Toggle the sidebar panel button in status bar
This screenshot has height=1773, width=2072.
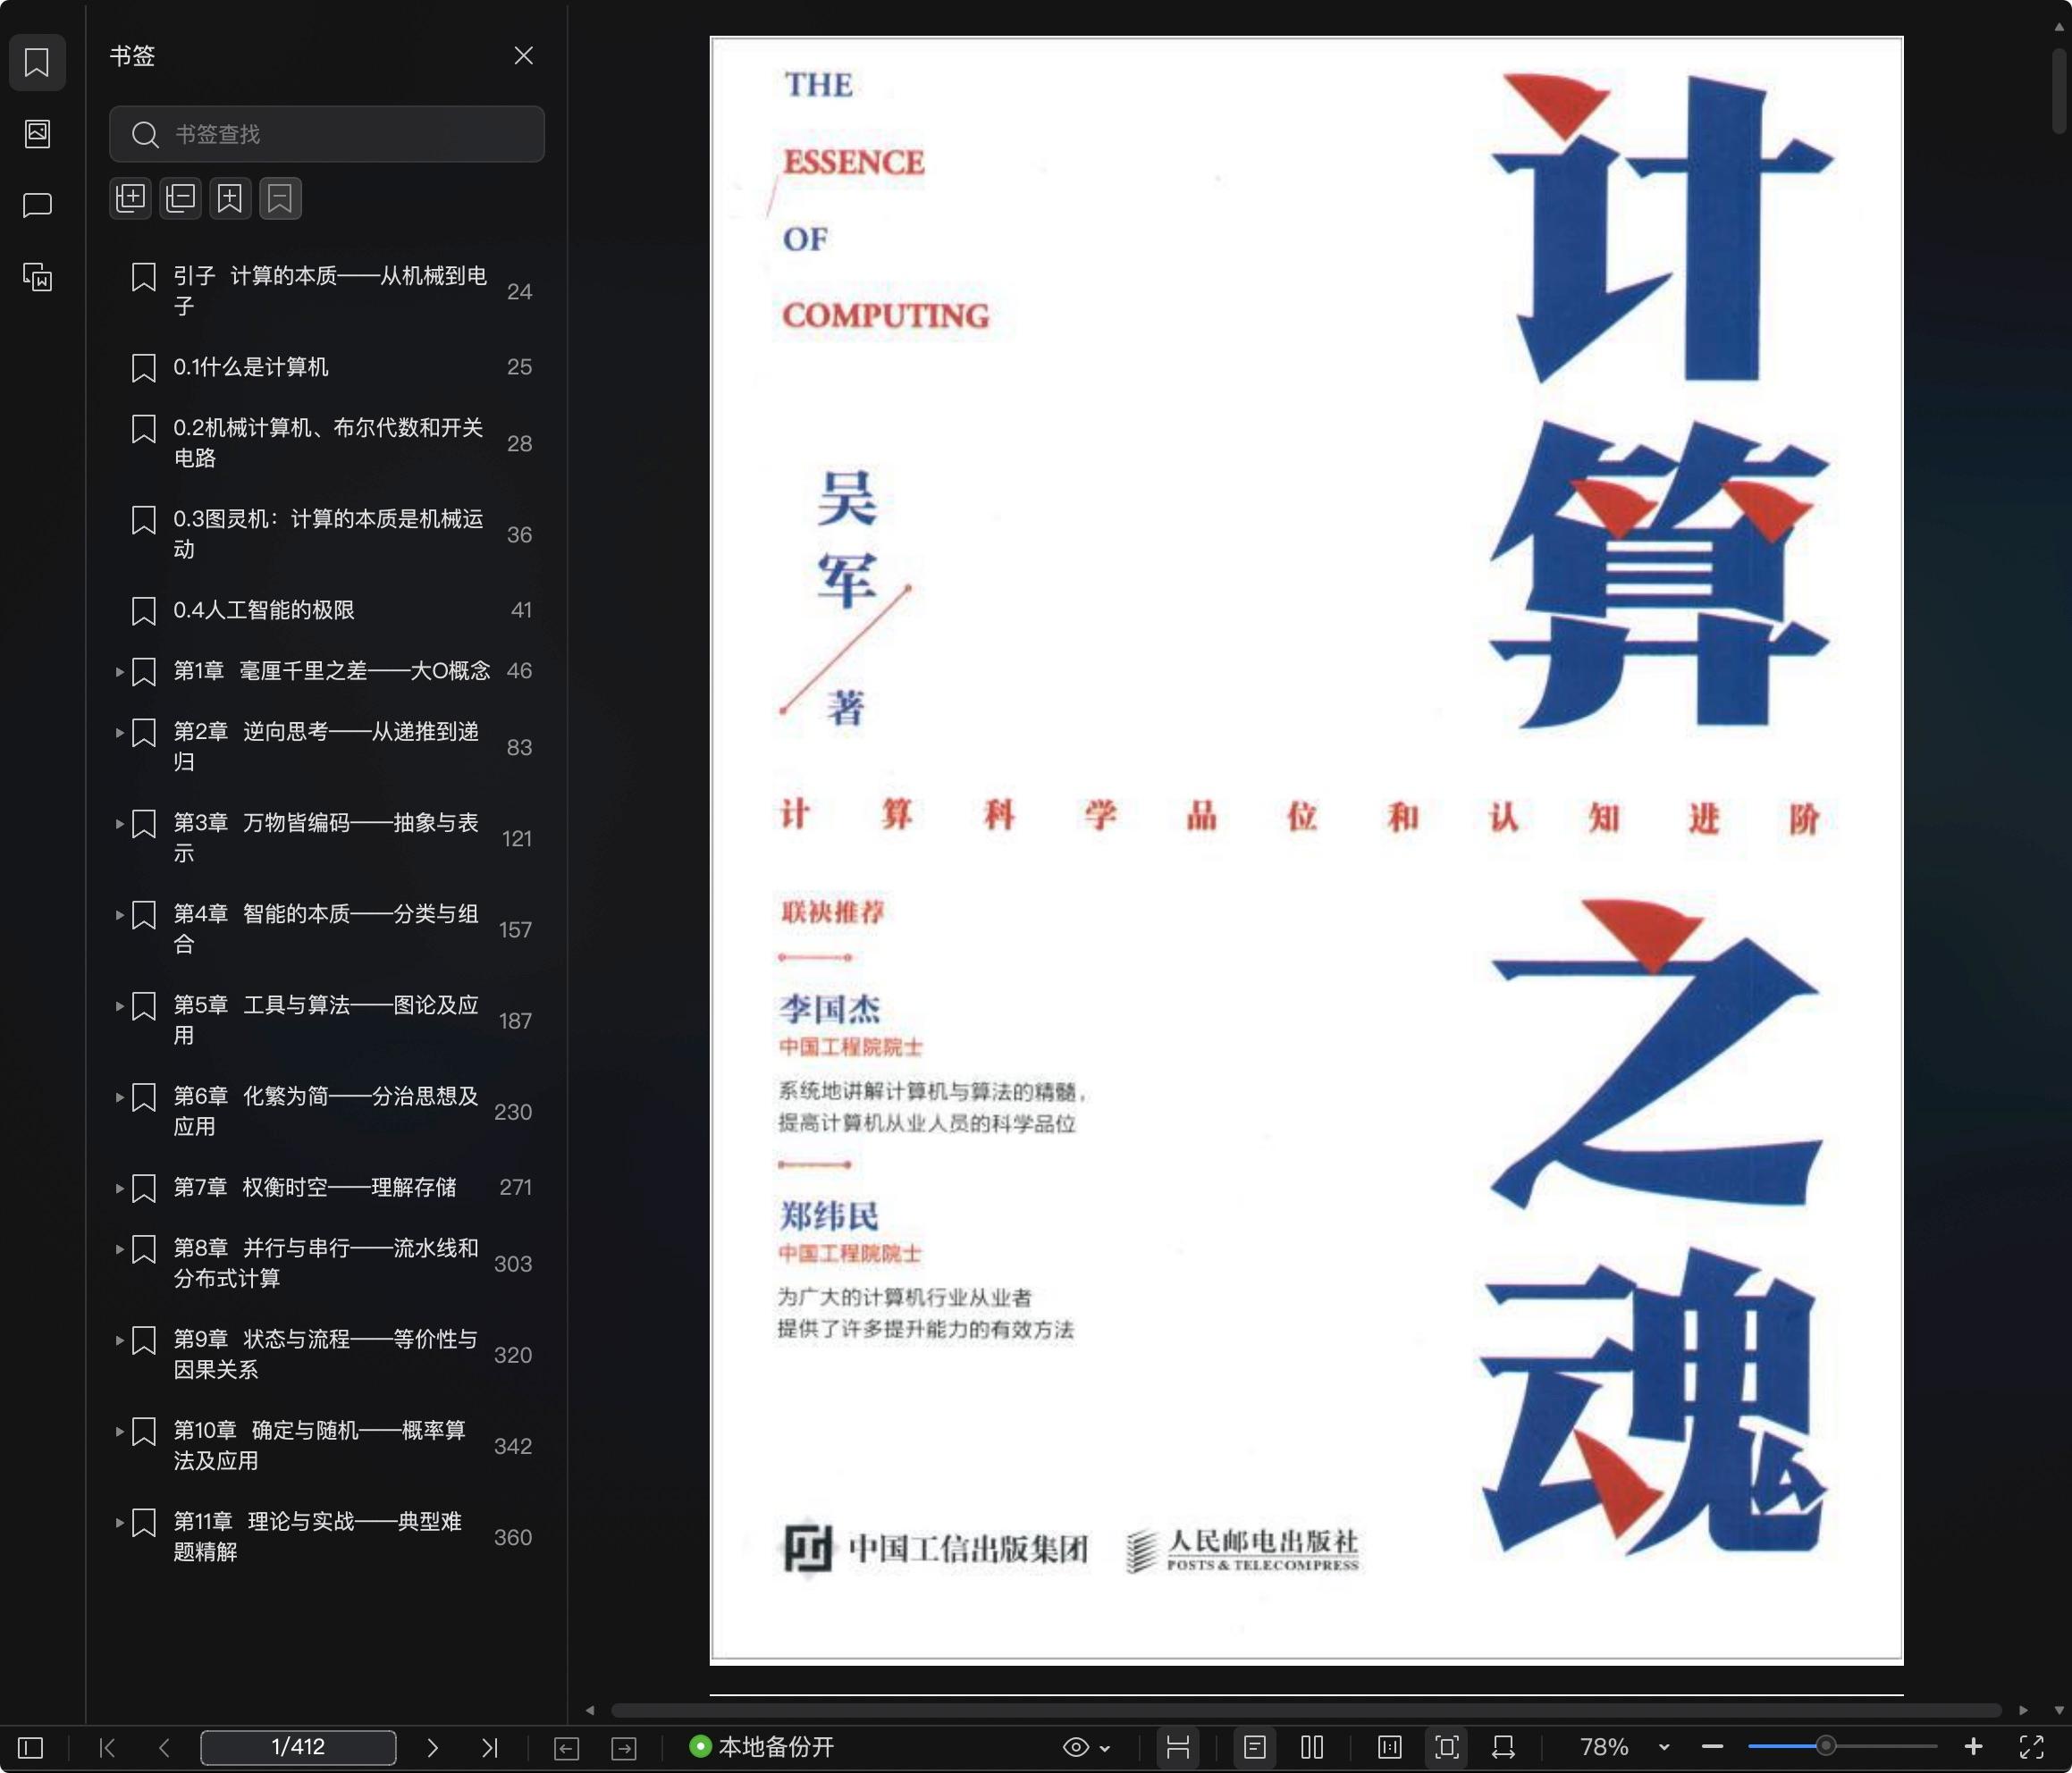[x=31, y=1747]
